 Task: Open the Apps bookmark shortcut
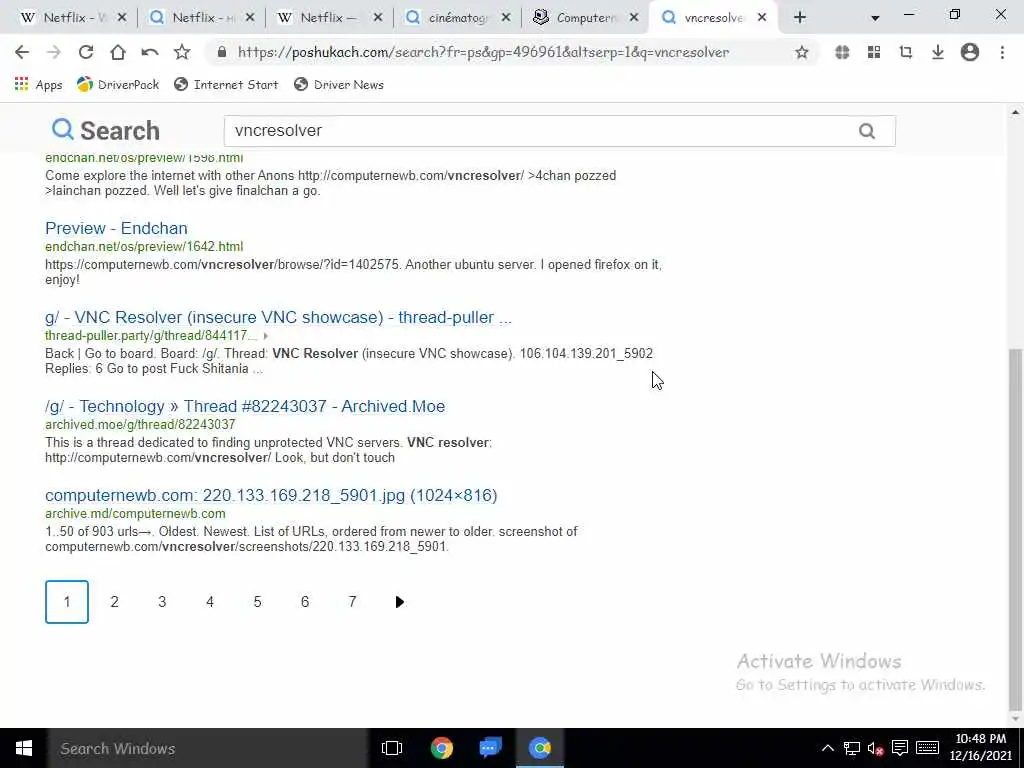[39, 84]
